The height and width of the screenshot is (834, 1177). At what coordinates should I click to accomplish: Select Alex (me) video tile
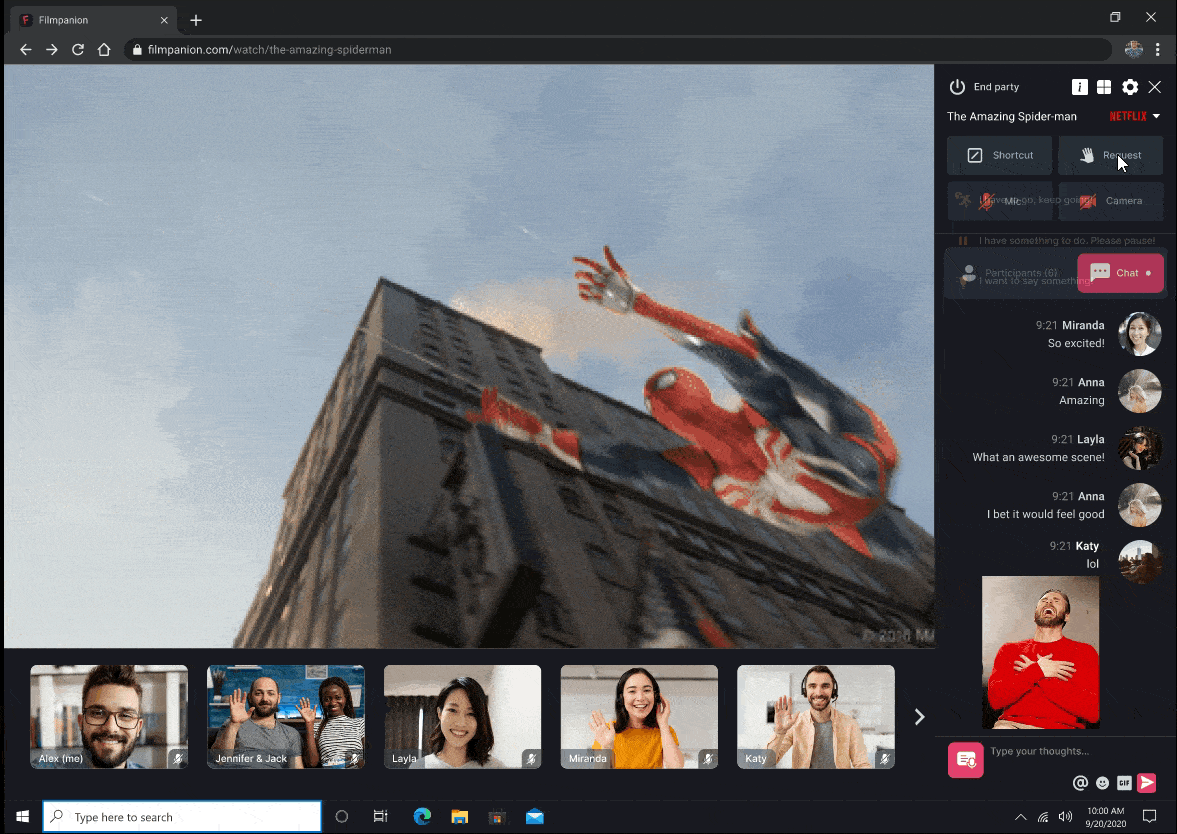pyautogui.click(x=109, y=717)
